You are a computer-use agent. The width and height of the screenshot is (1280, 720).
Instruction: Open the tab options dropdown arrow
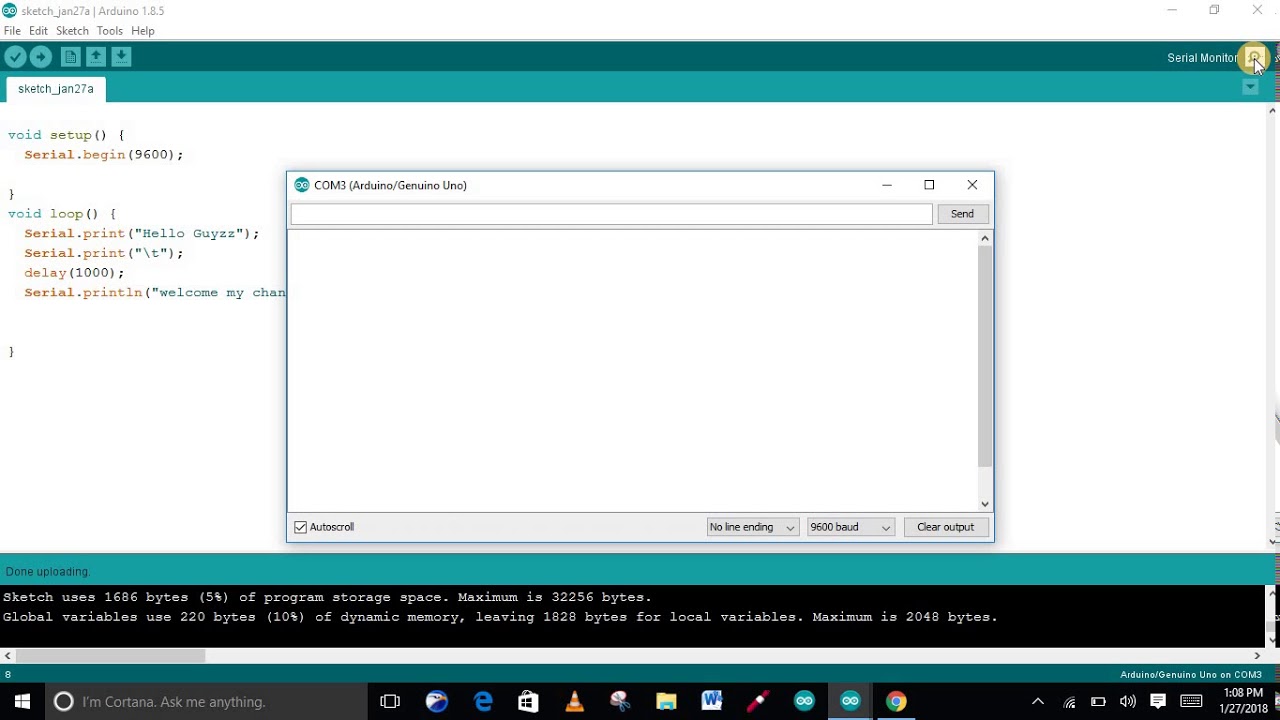(1250, 88)
